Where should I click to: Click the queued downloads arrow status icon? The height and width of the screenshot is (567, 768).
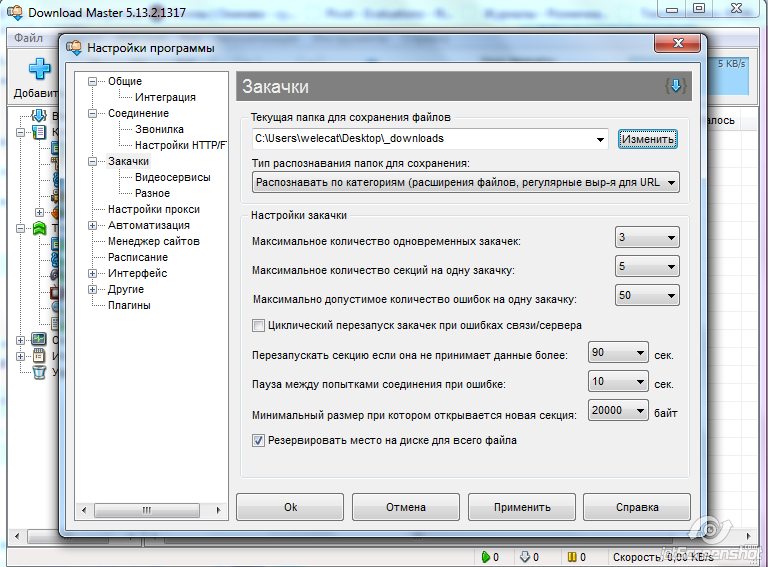pos(525,557)
